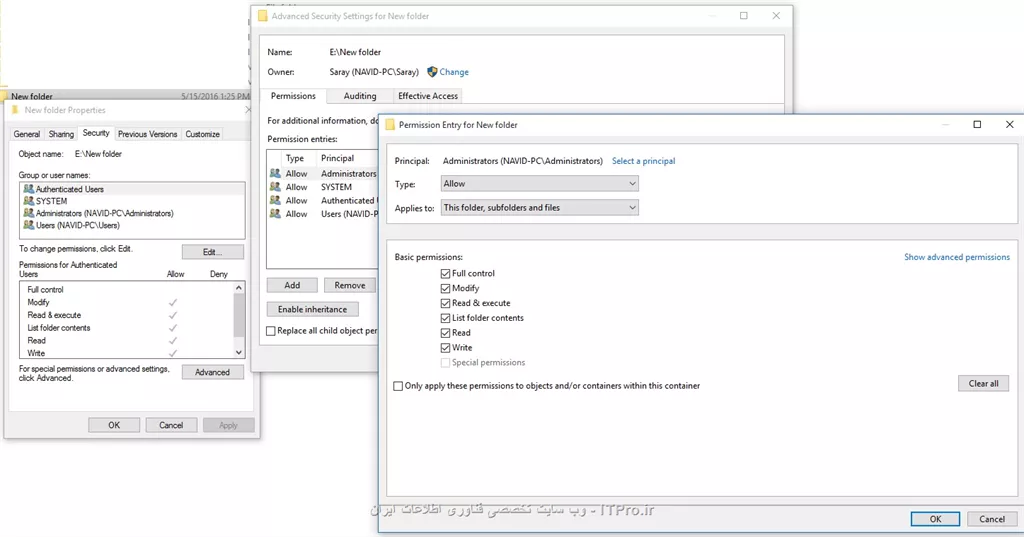
Task: Toggle the Read & execute checkbox
Action: [x=445, y=303]
